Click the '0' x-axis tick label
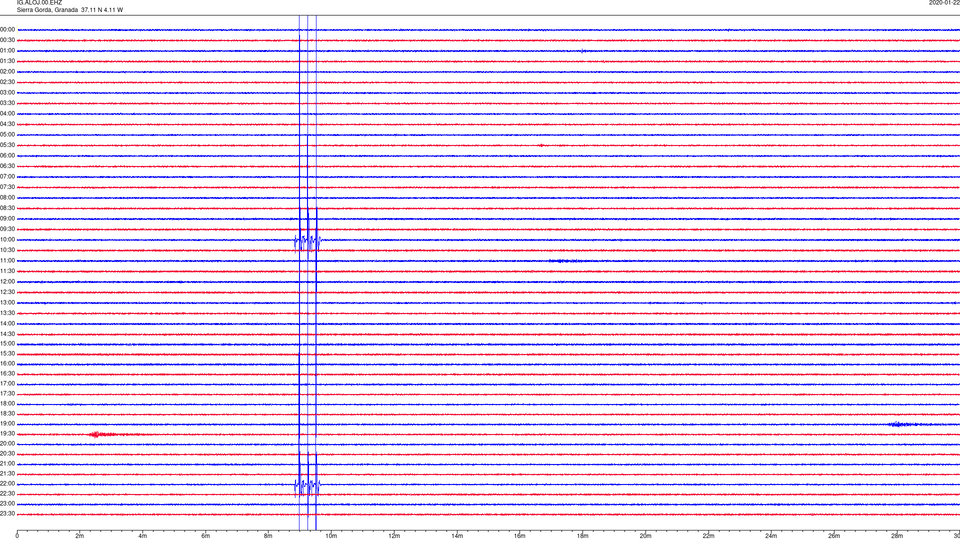This screenshot has width=960, height=540. click(17, 536)
